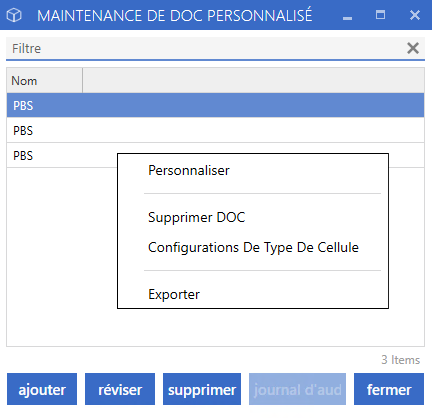Maximize the Maintenance de doc window
Viewport: 432px width, 420px height.
point(380,15)
